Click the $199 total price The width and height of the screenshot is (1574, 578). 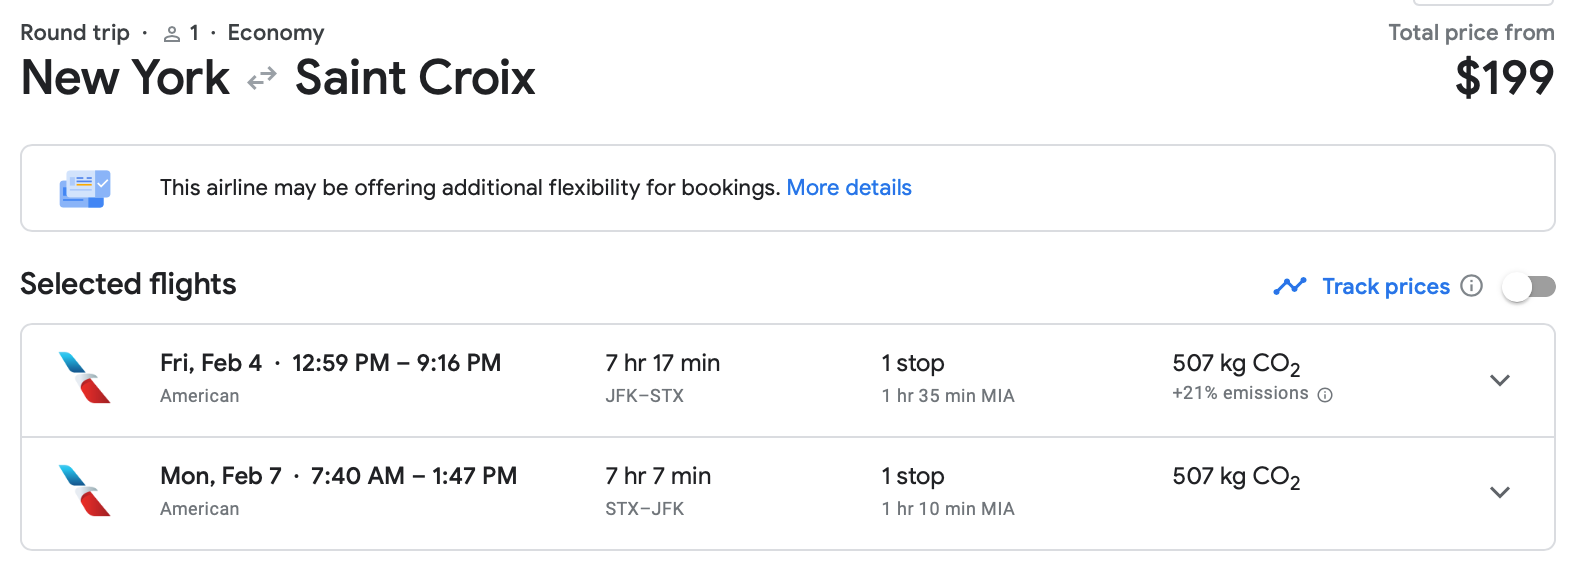coord(1504,78)
